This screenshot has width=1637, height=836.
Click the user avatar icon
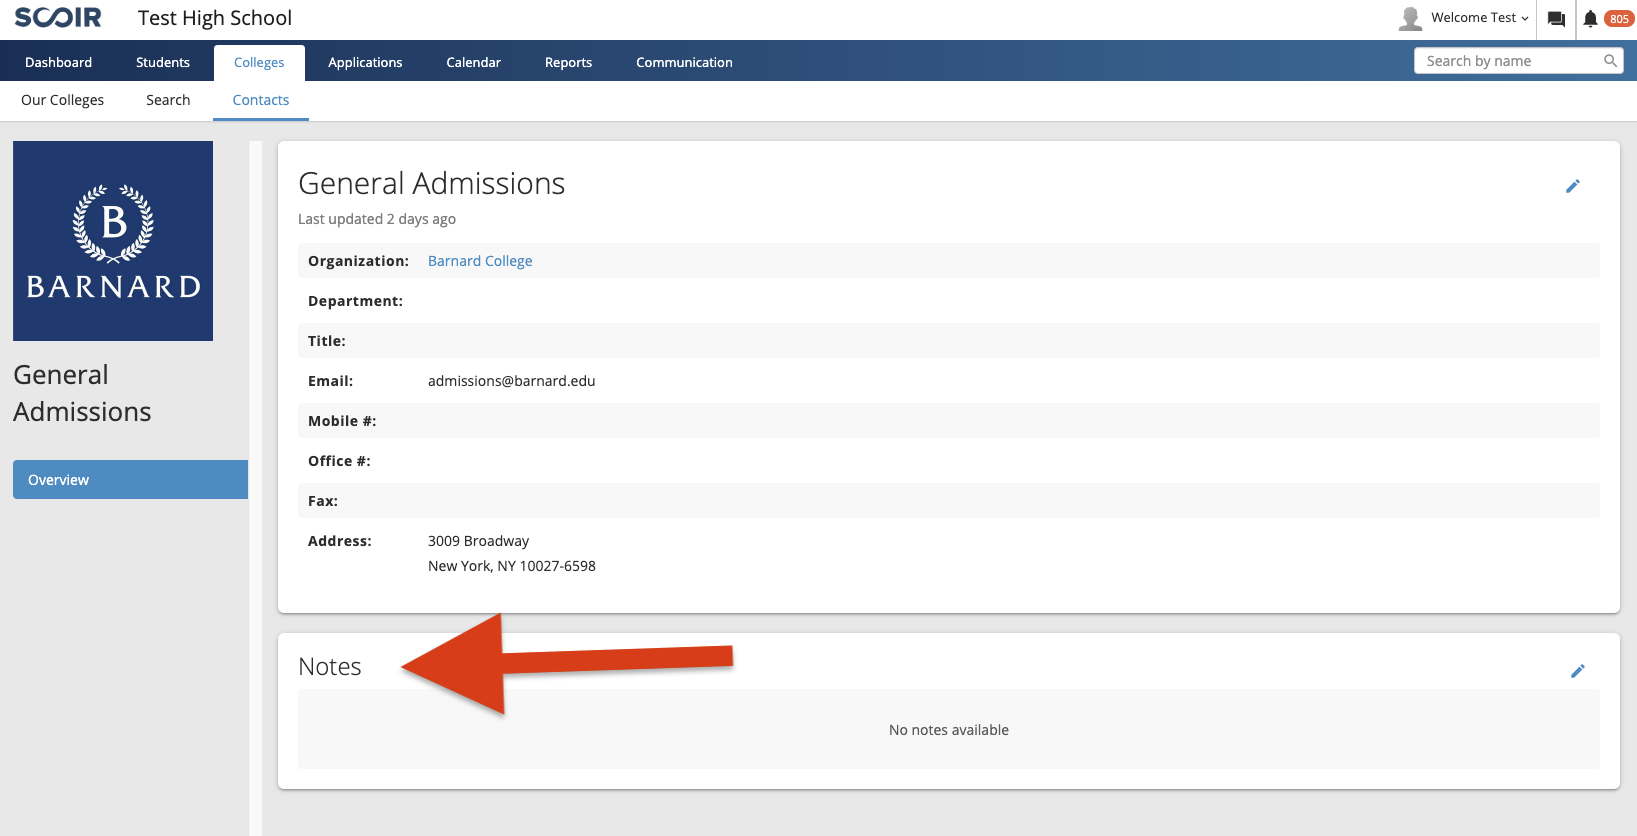[x=1410, y=18]
